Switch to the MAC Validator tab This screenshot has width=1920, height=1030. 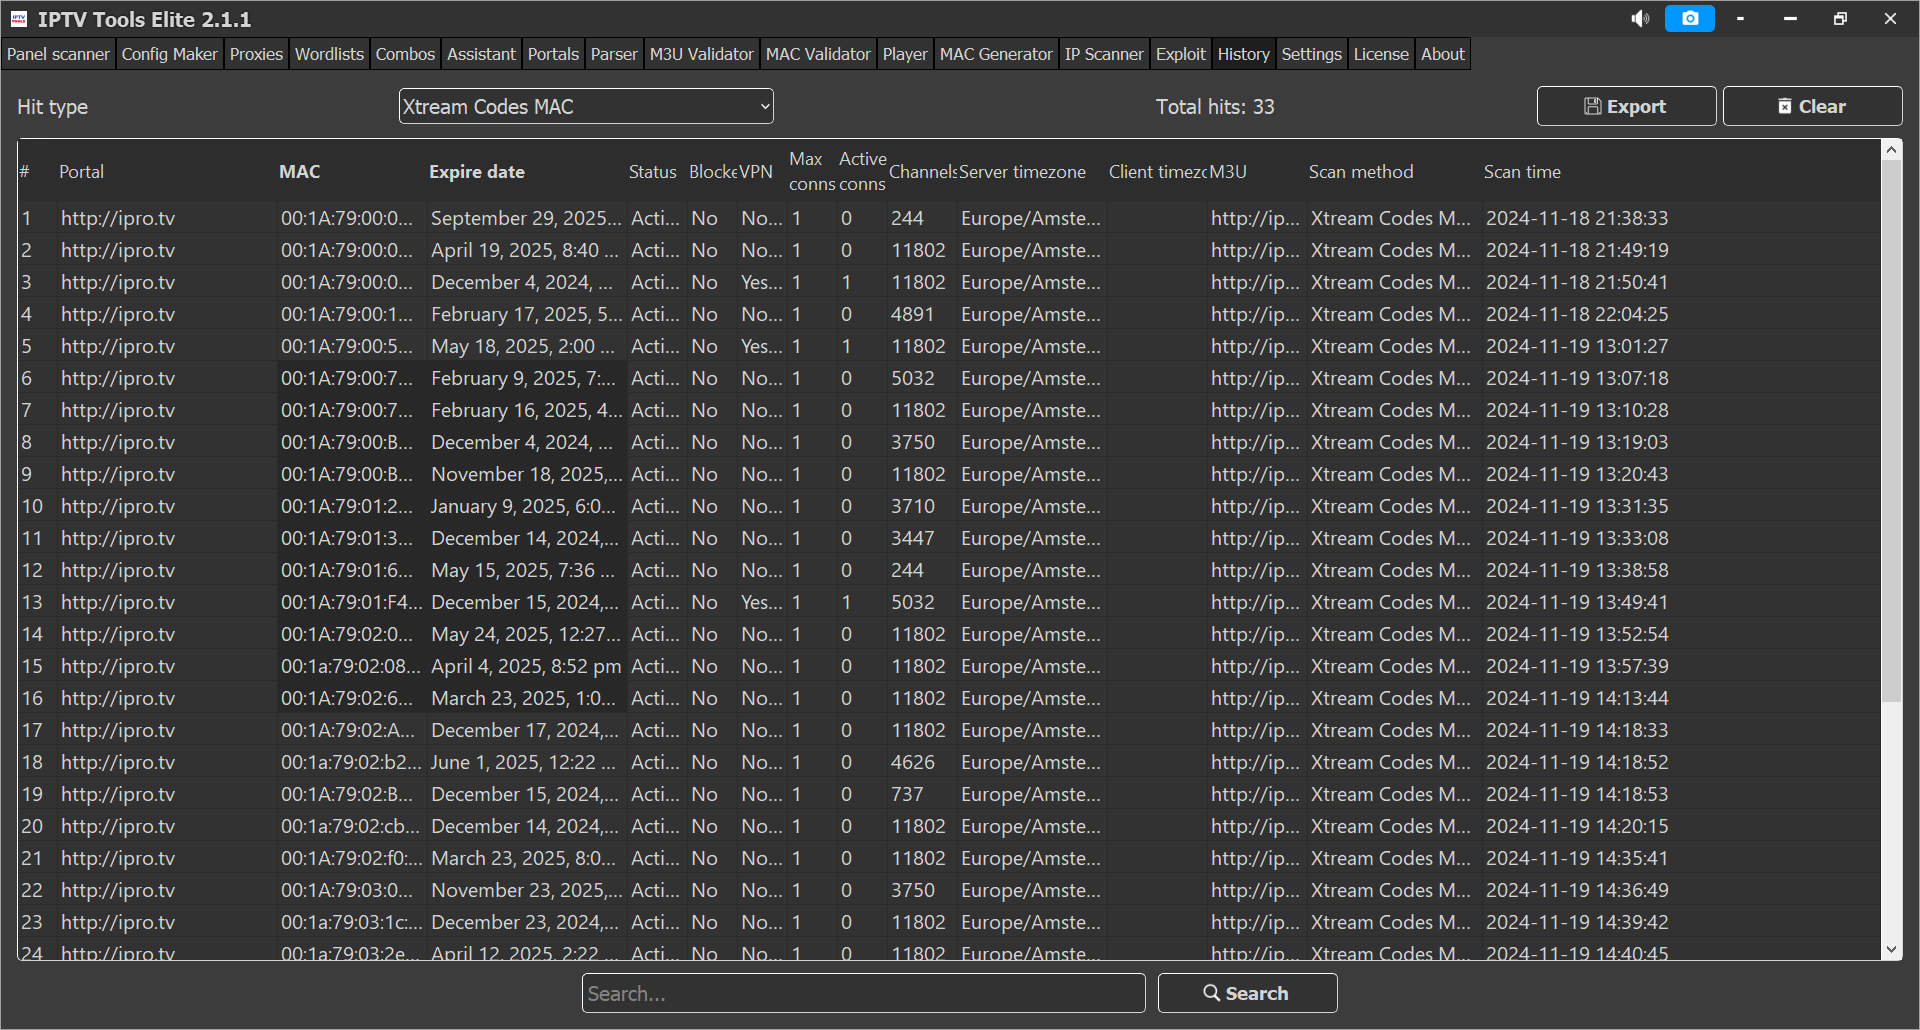(x=818, y=54)
